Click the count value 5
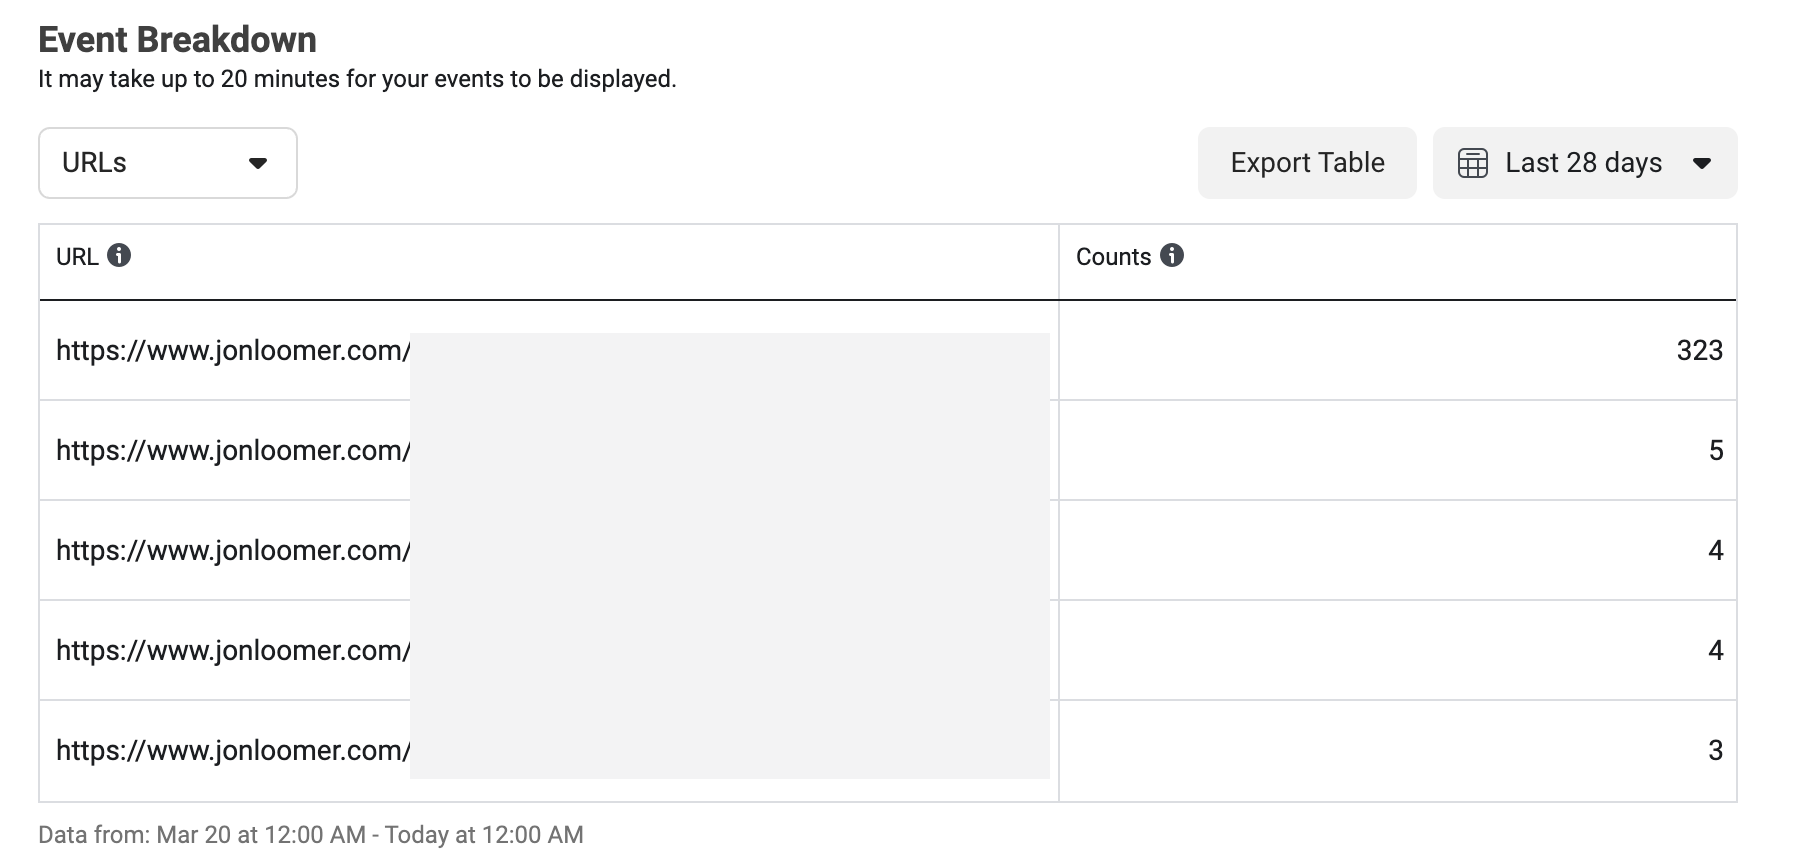The height and width of the screenshot is (864, 1794). [x=1716, y=450]
